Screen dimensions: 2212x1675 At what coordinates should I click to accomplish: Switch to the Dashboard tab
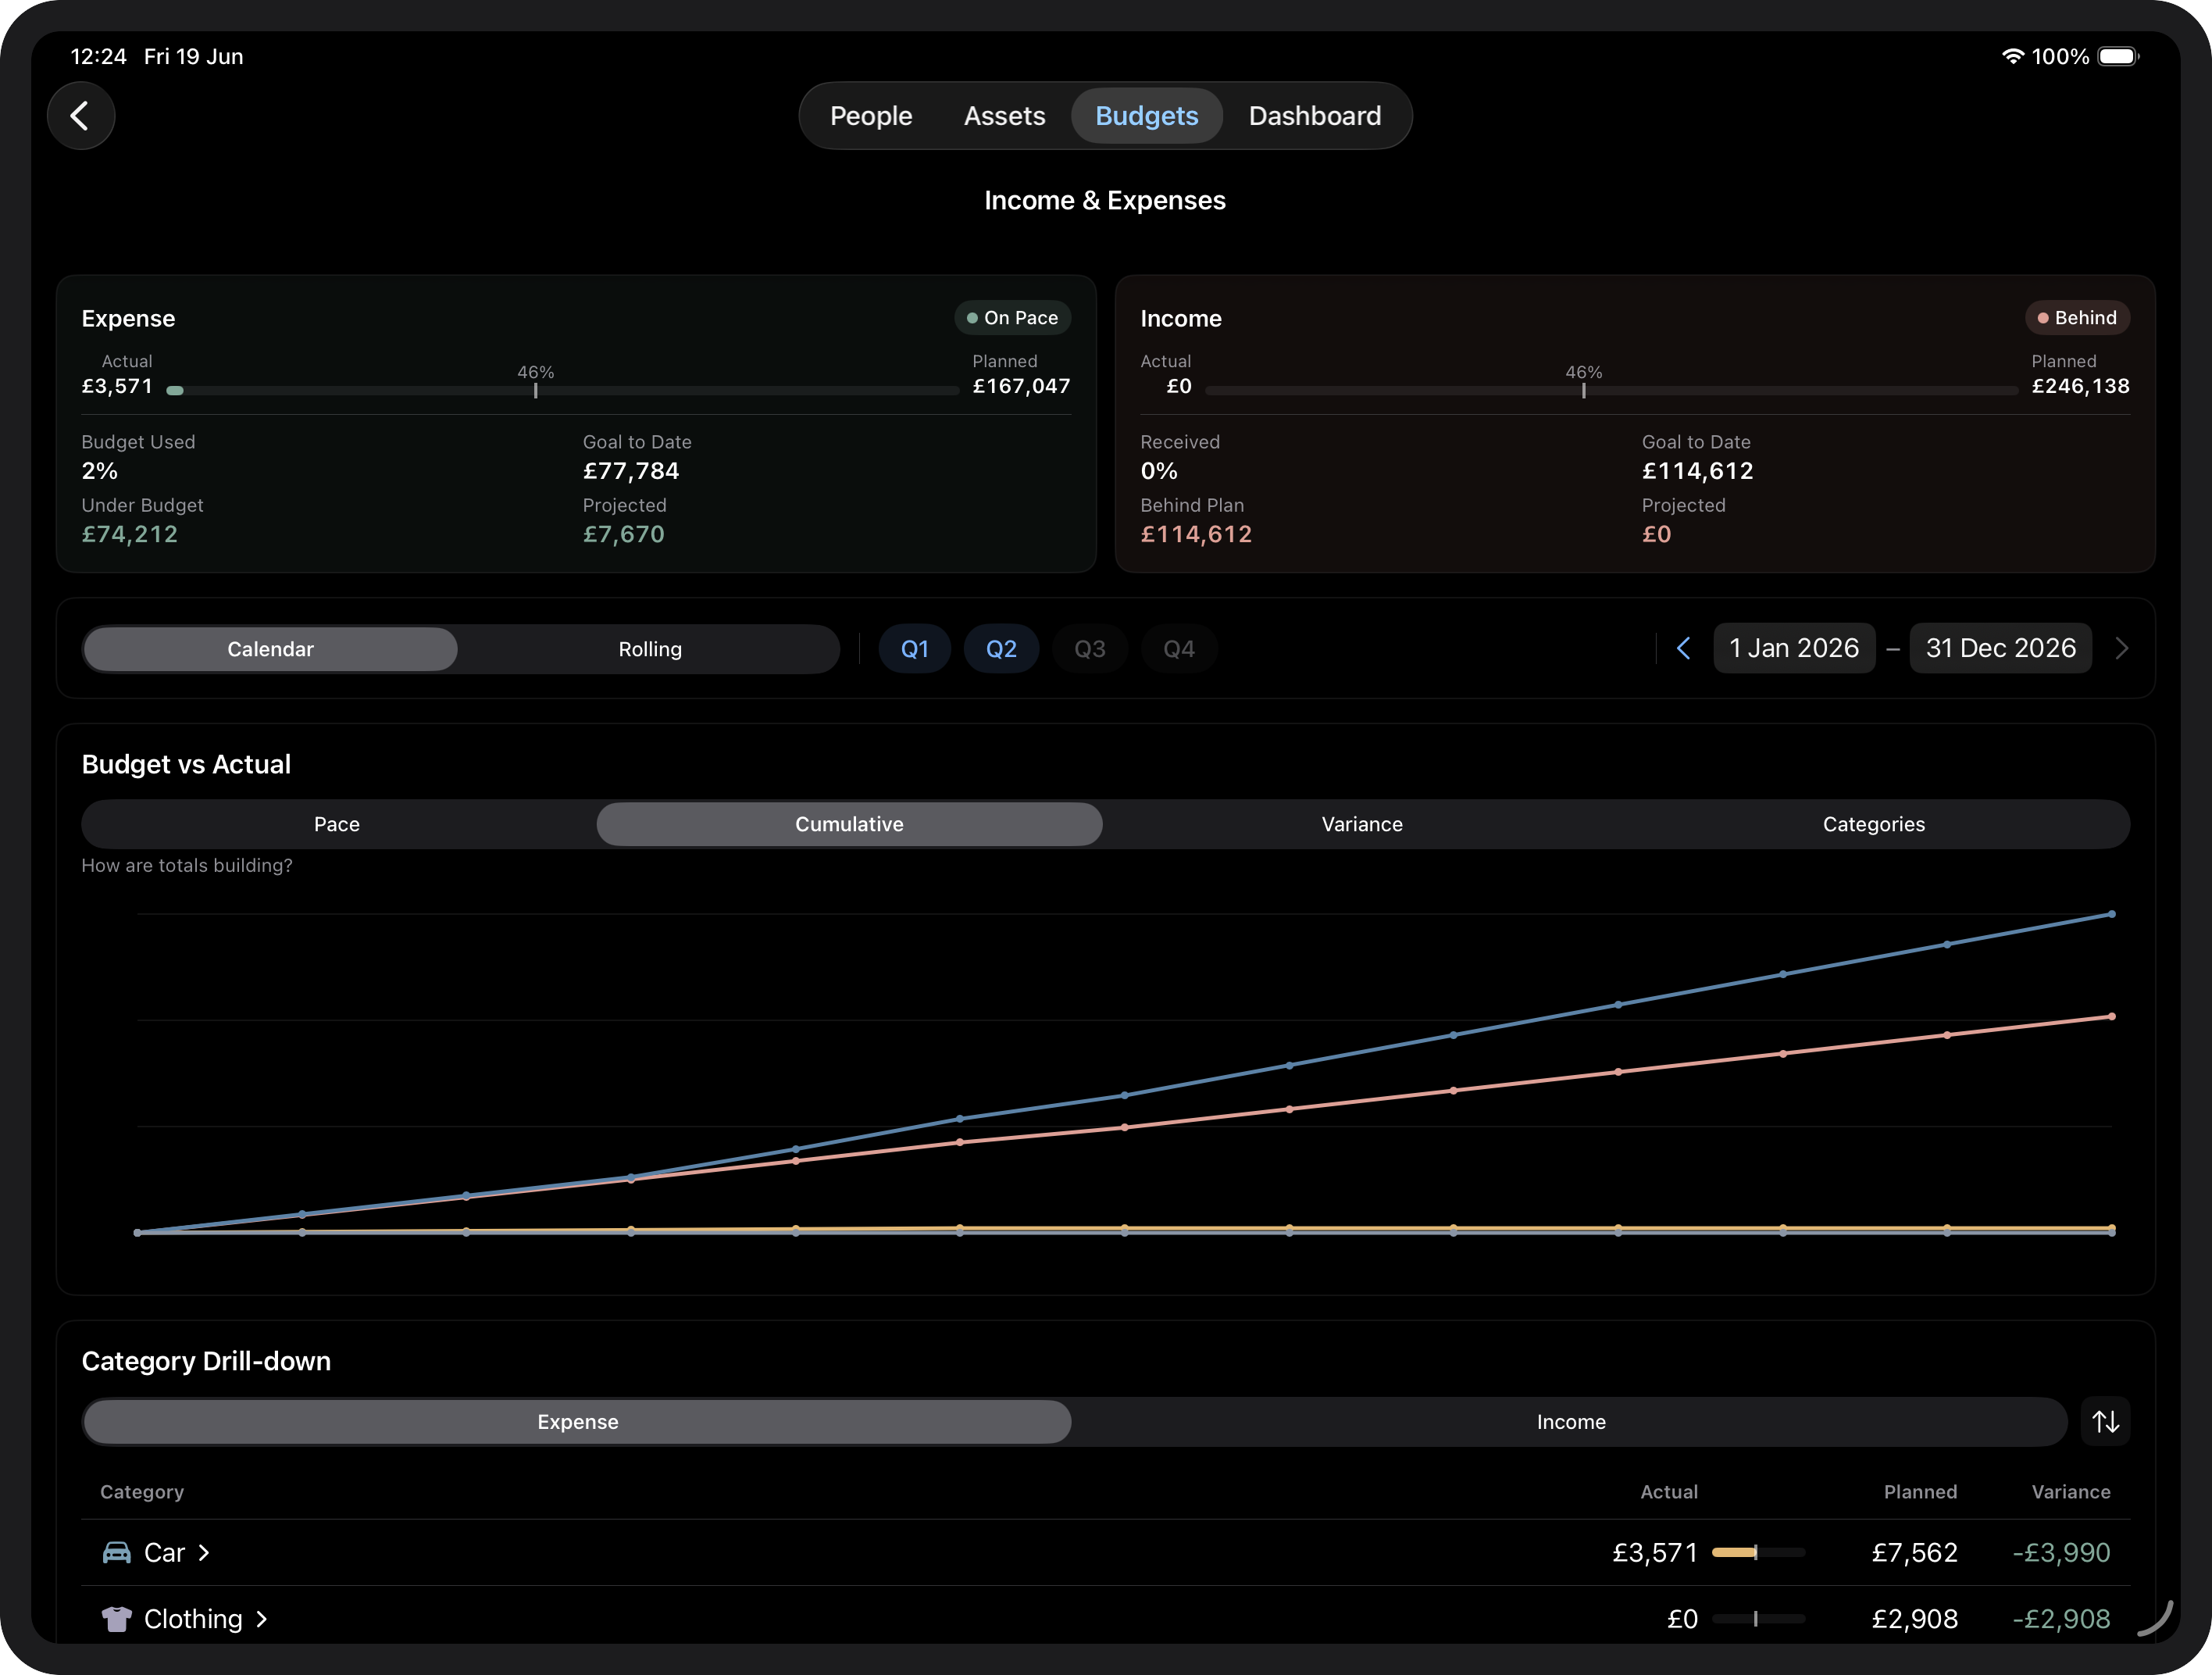tap(1315, 116)
